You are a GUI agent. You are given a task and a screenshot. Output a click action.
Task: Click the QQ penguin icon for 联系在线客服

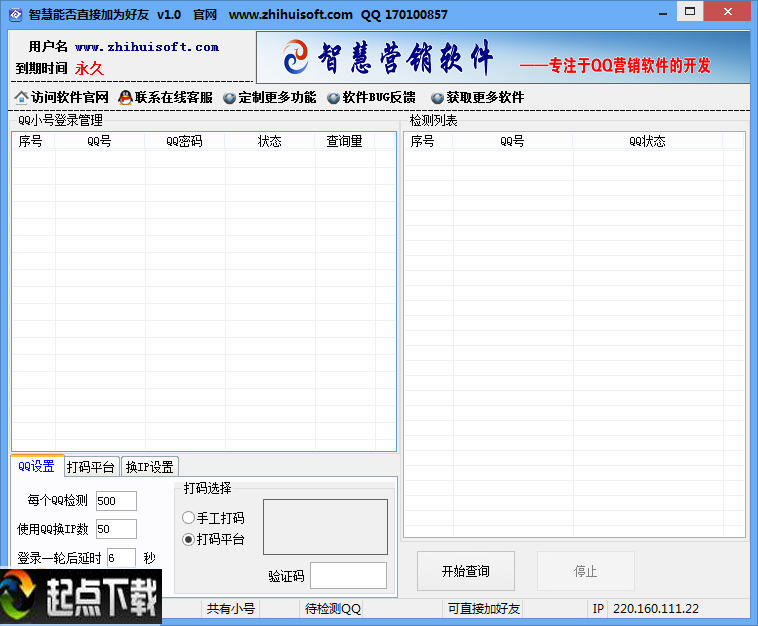(x=125, y=98)
